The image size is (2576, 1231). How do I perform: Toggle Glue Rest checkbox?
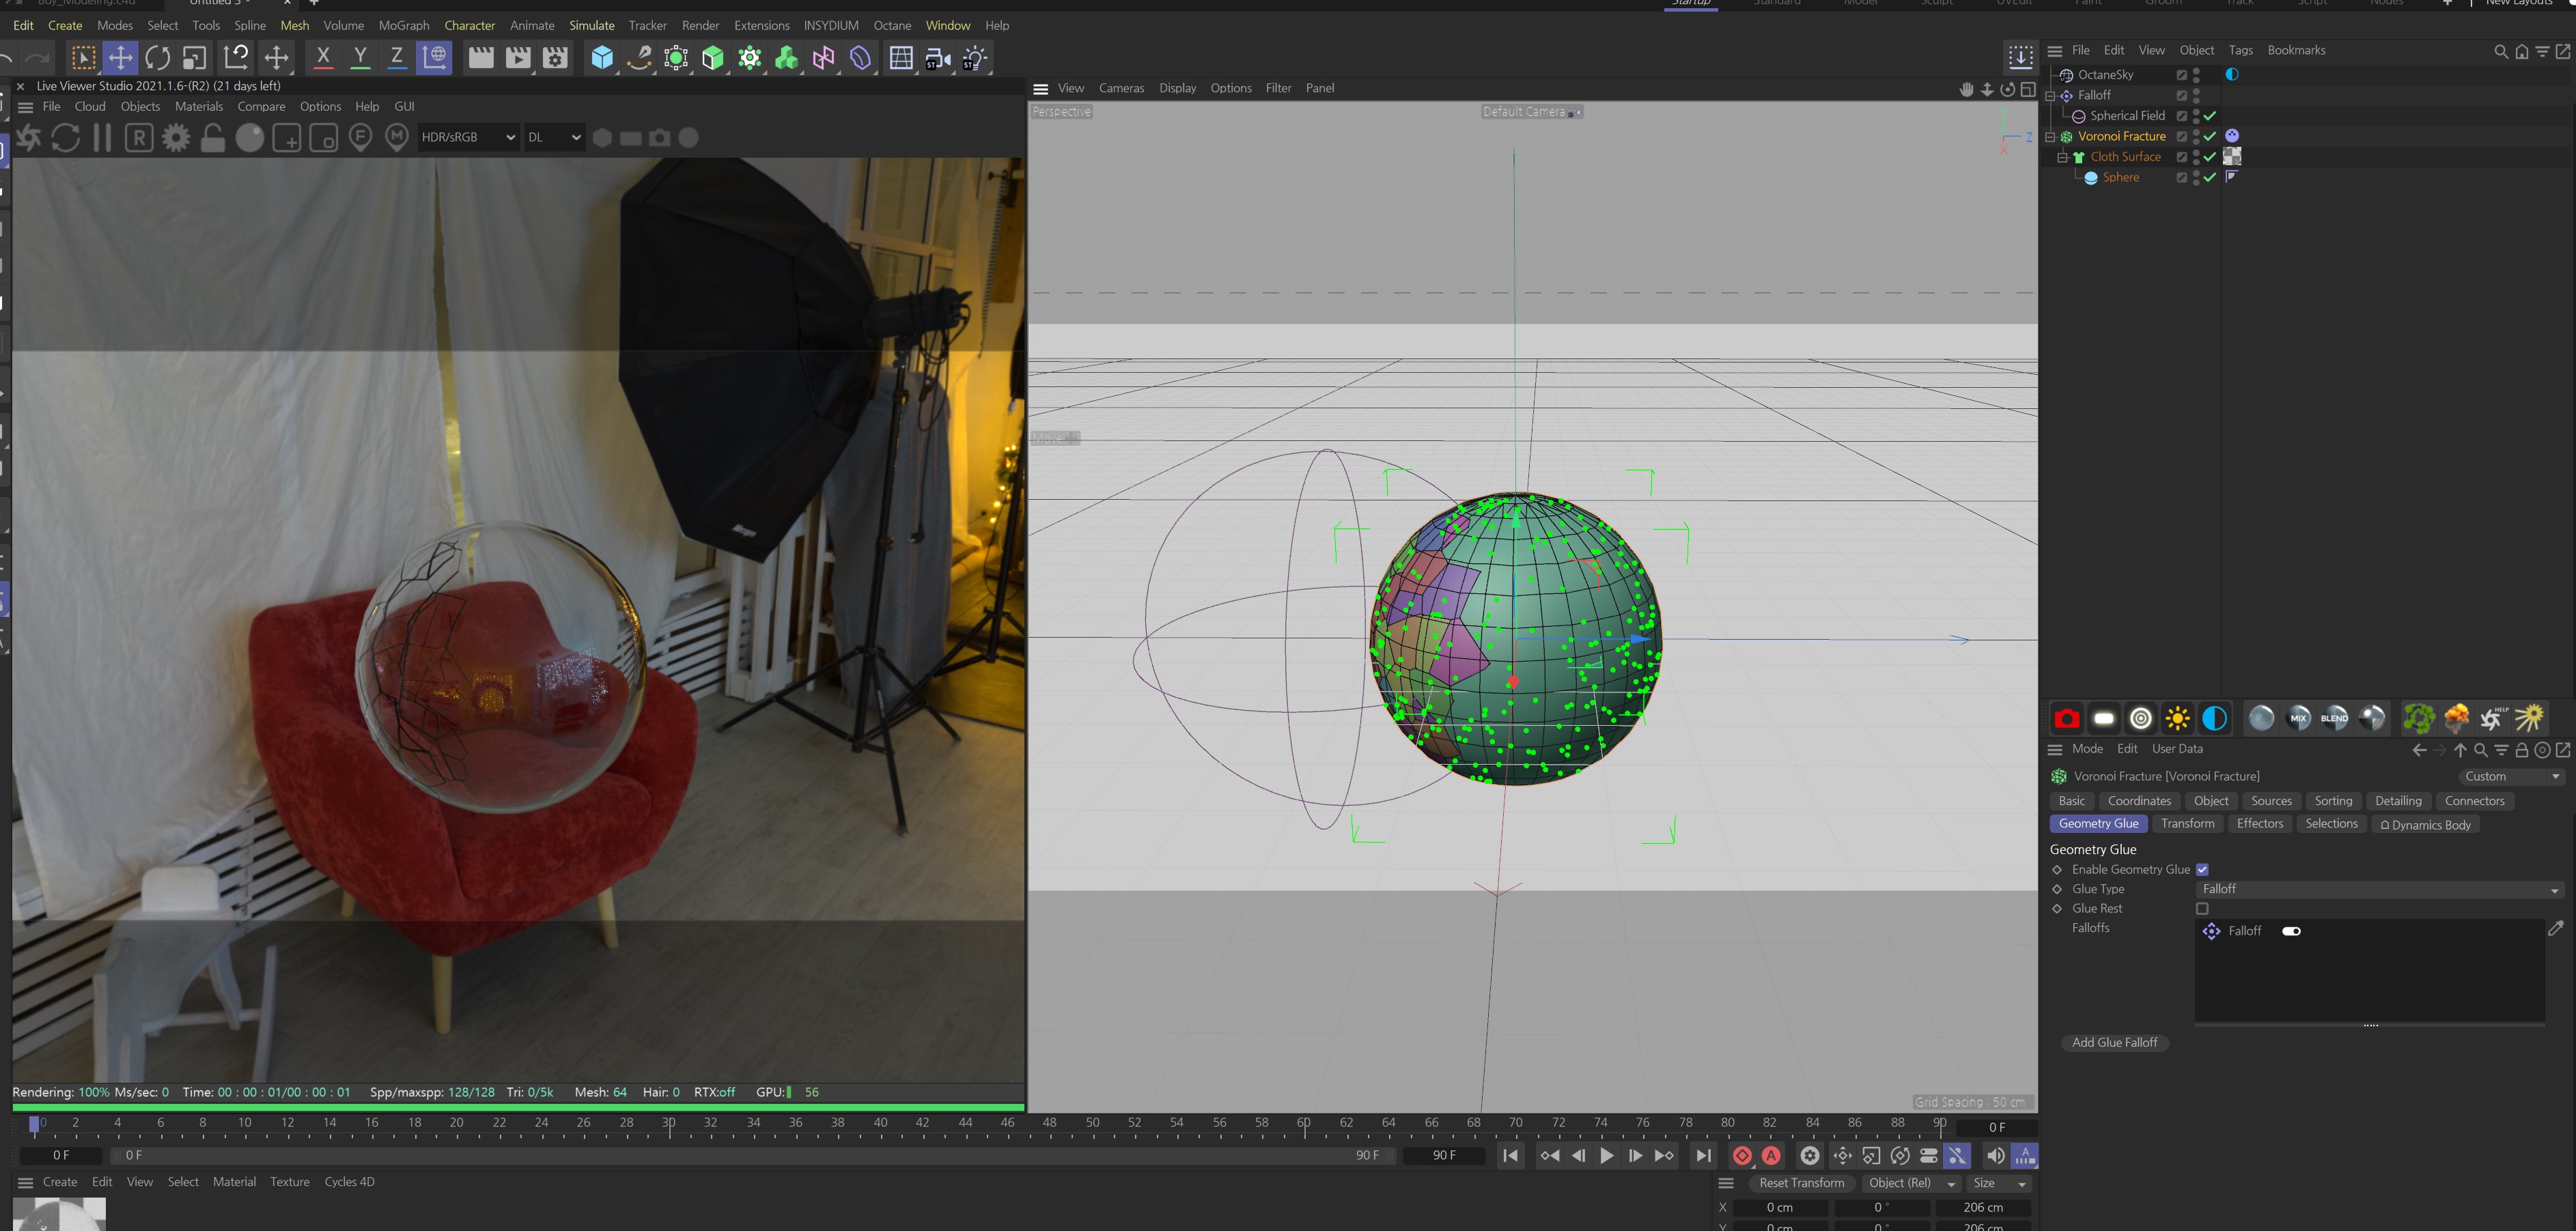point(2203,907)
